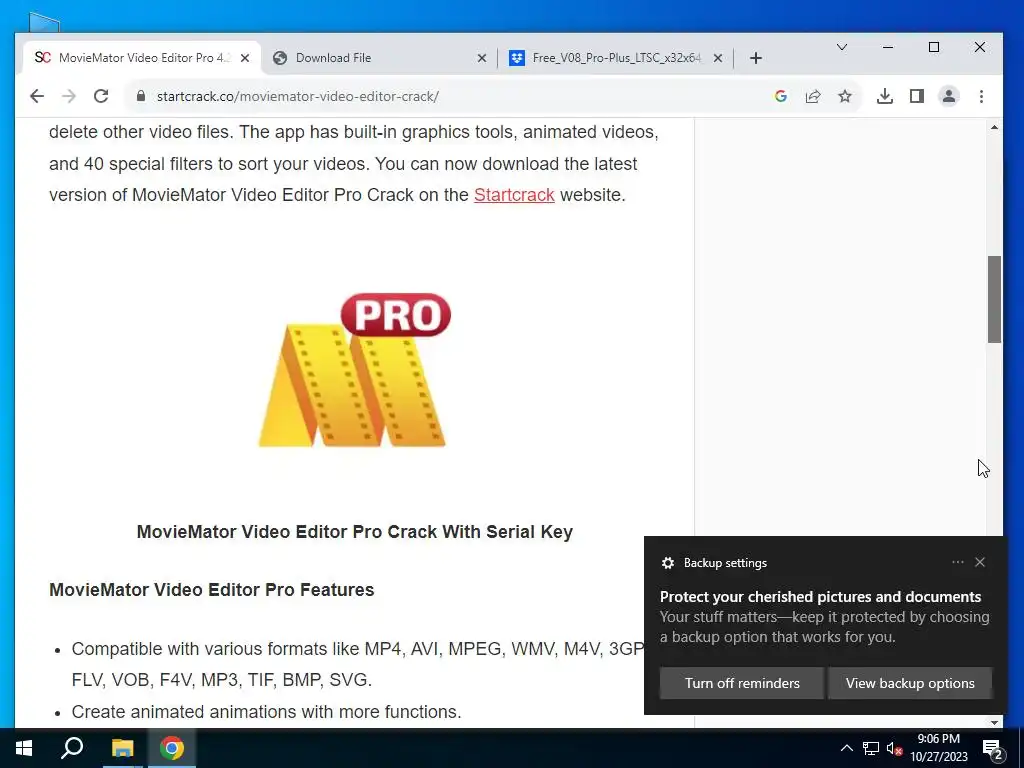Click the MovieMator PRO logo image

[355, 370]
